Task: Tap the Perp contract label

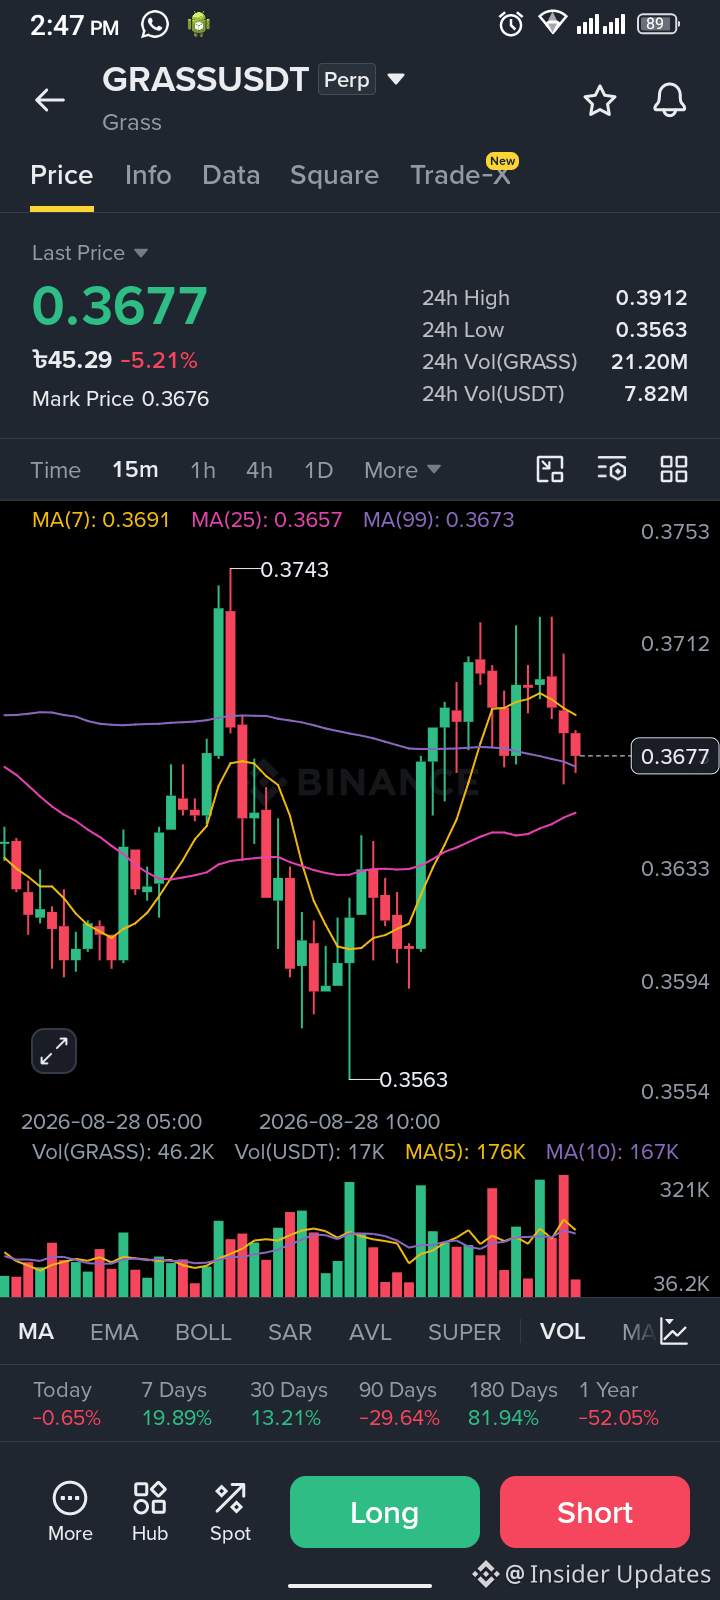Action: [x=347, y=79]
